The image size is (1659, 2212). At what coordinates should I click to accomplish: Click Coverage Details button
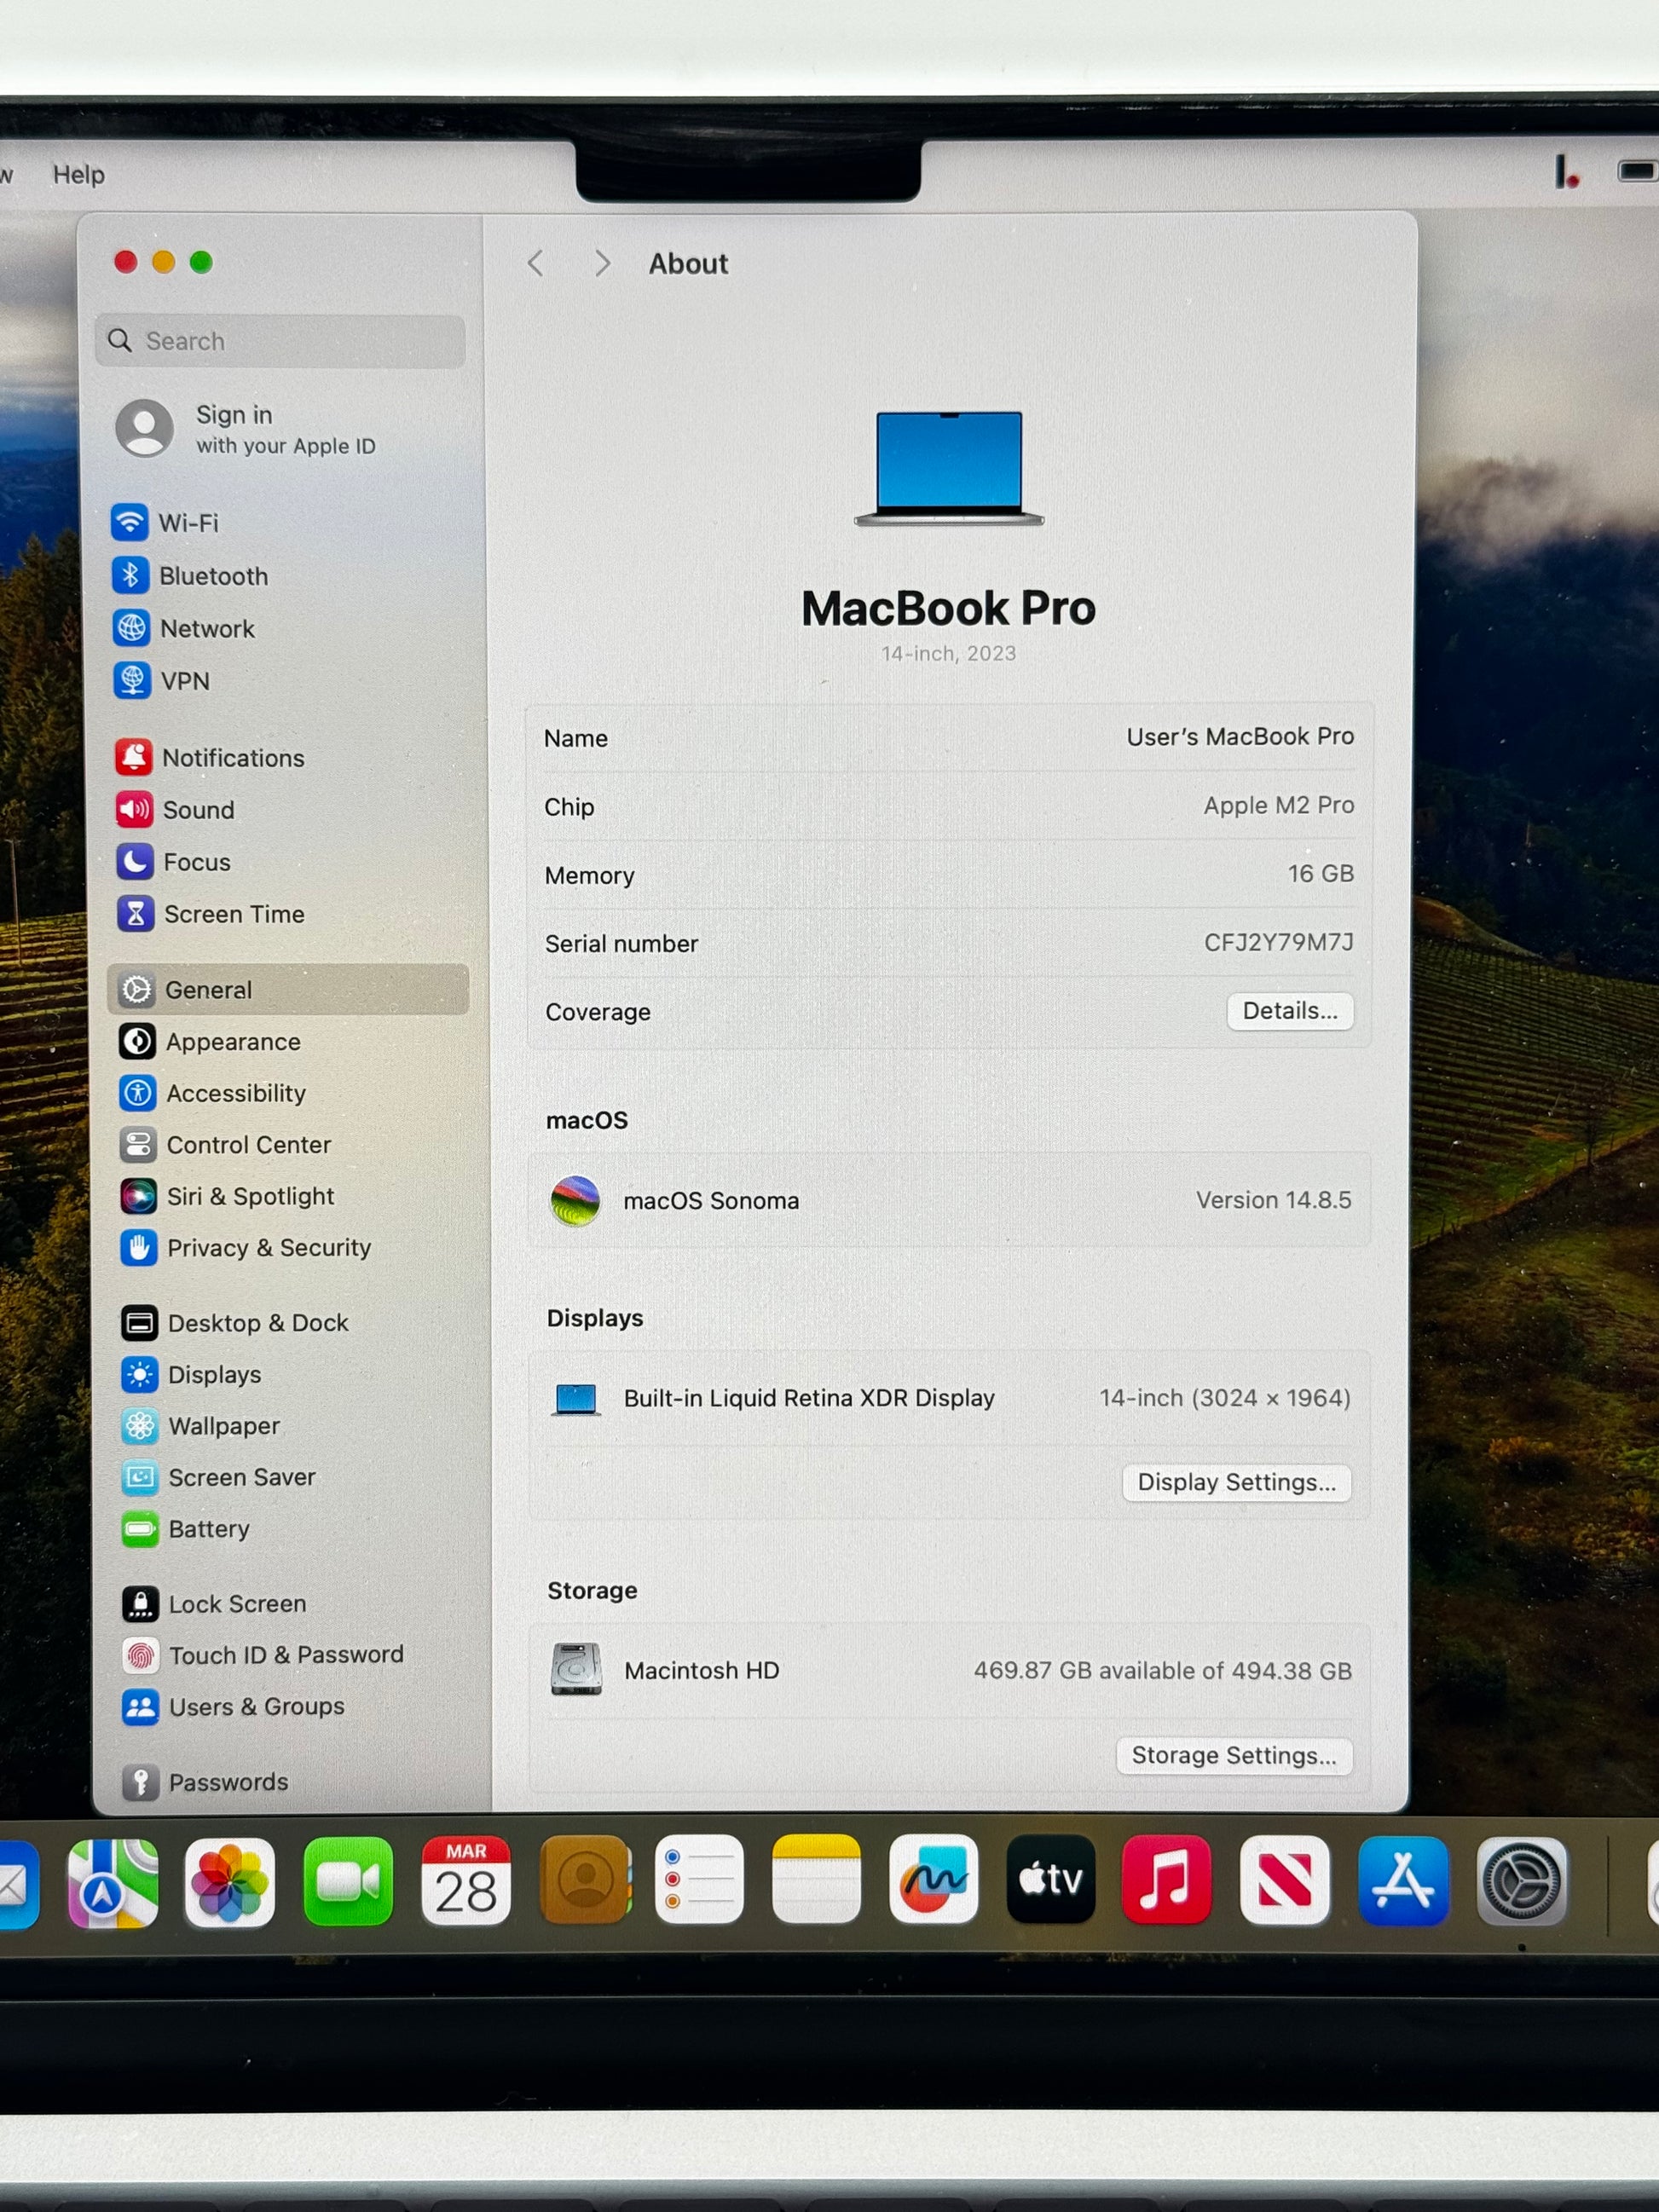point(1289,1011)
